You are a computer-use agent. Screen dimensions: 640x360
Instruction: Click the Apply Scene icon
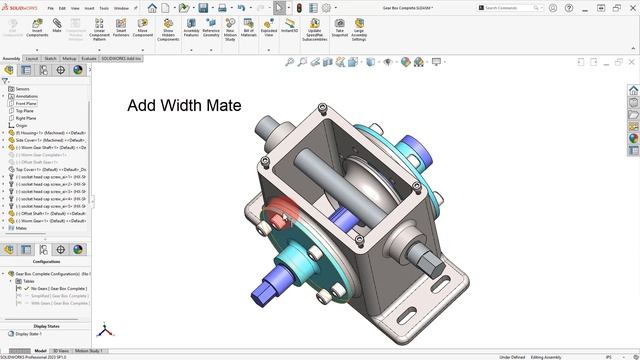(x=418, y=62)
